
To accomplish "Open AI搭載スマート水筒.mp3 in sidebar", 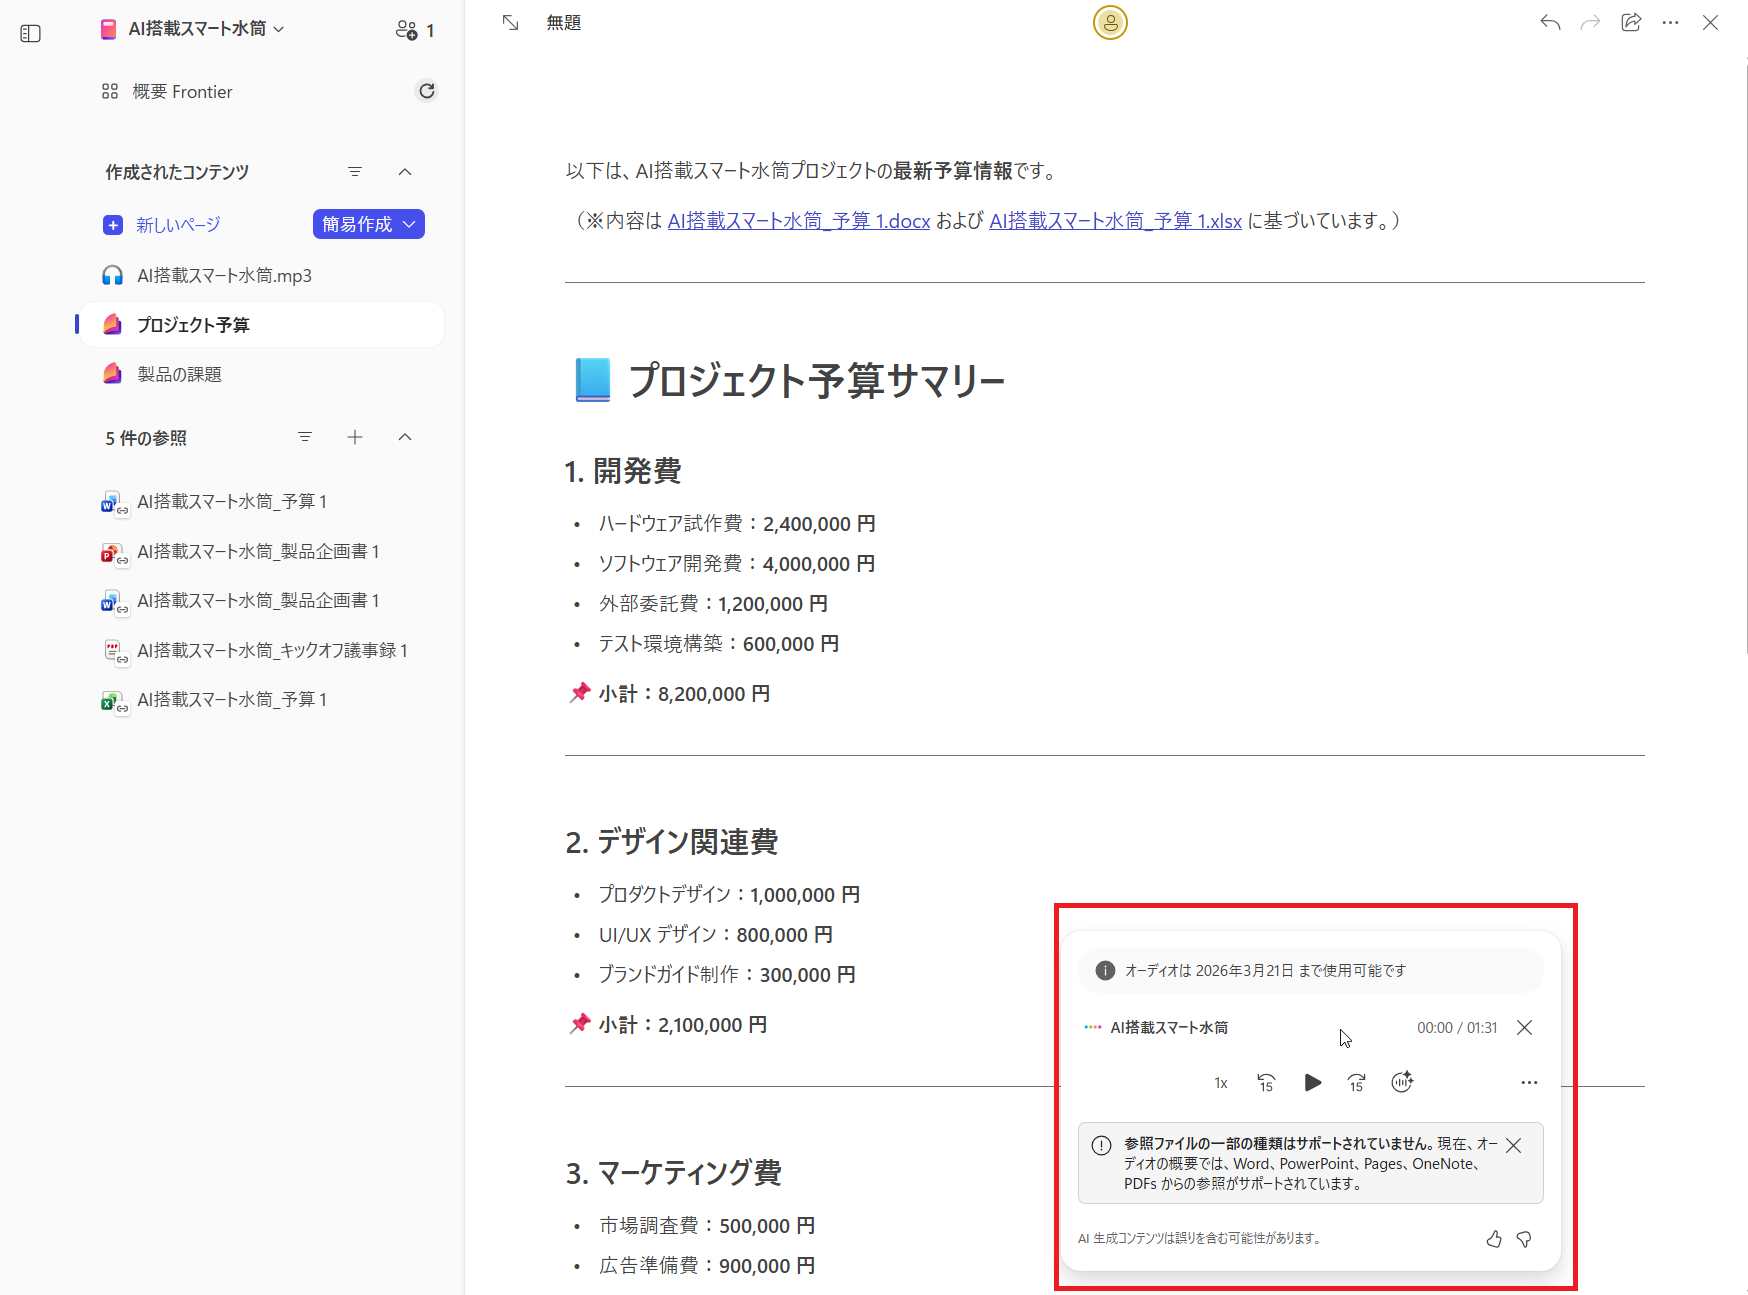I will click(x=224, y=275).
